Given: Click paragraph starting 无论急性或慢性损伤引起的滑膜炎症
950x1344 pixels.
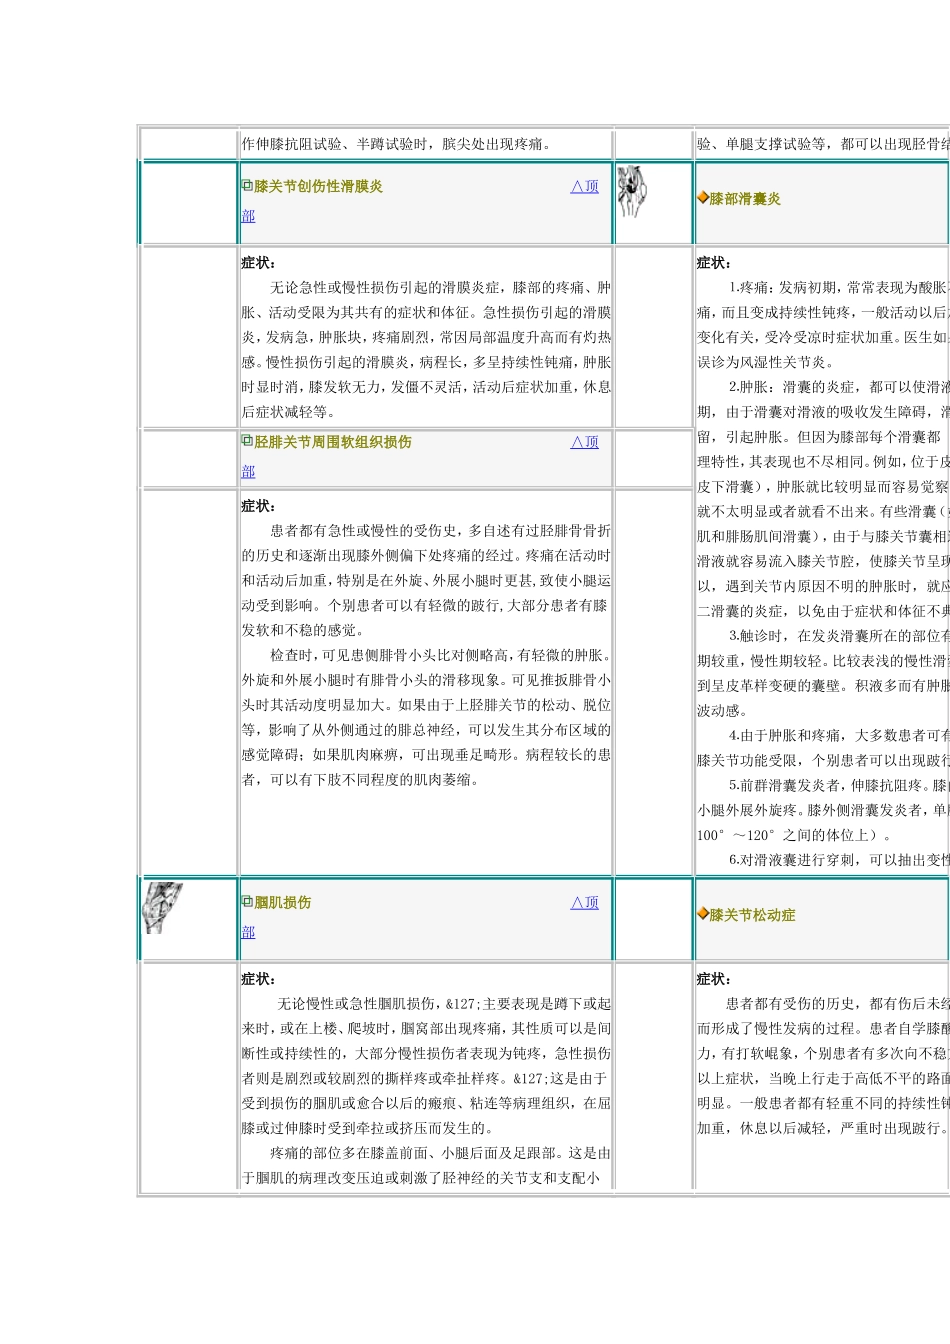Looking at the screenshot, I should [426, 349].
